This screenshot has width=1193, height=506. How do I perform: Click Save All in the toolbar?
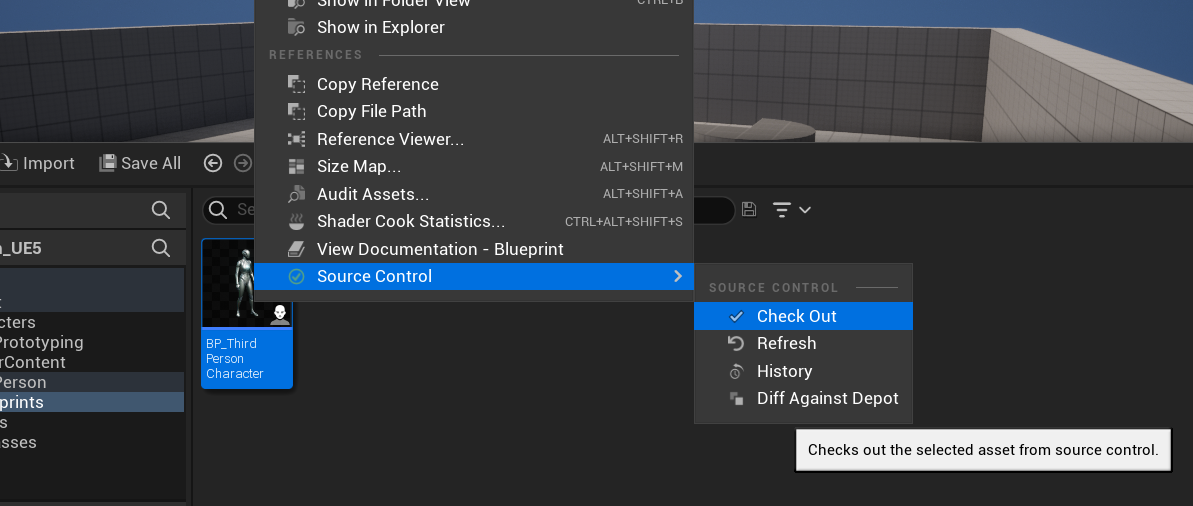coord(140,163)
